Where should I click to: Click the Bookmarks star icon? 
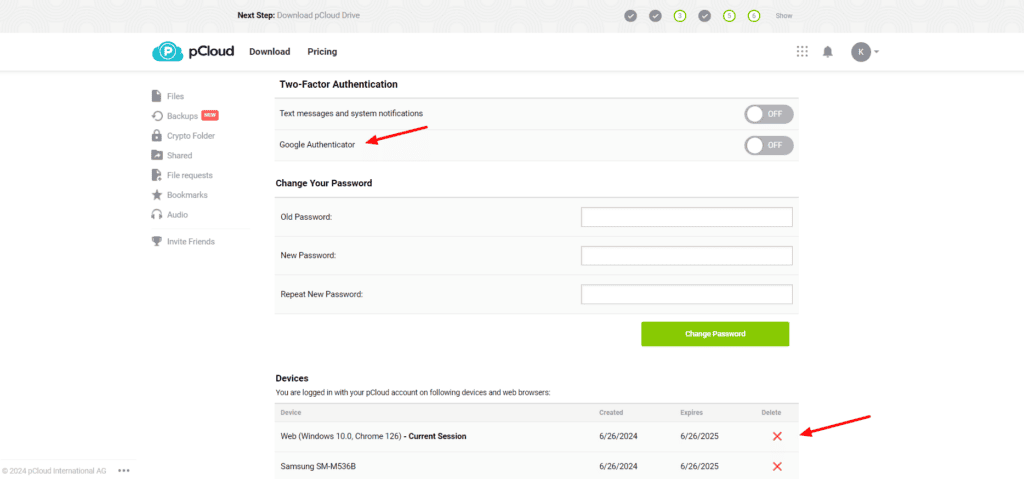point(157,195)
